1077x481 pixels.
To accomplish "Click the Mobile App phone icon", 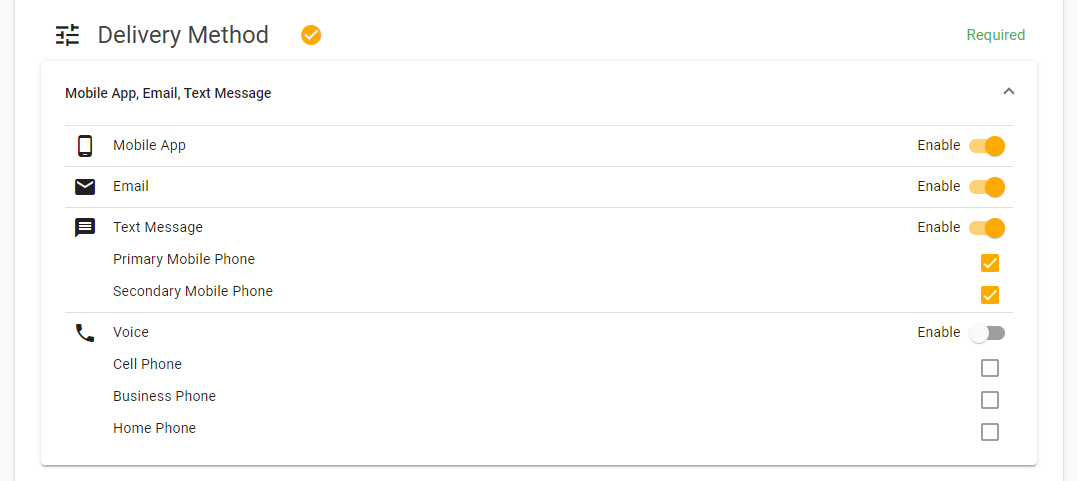I will click(x=85, y=146).
